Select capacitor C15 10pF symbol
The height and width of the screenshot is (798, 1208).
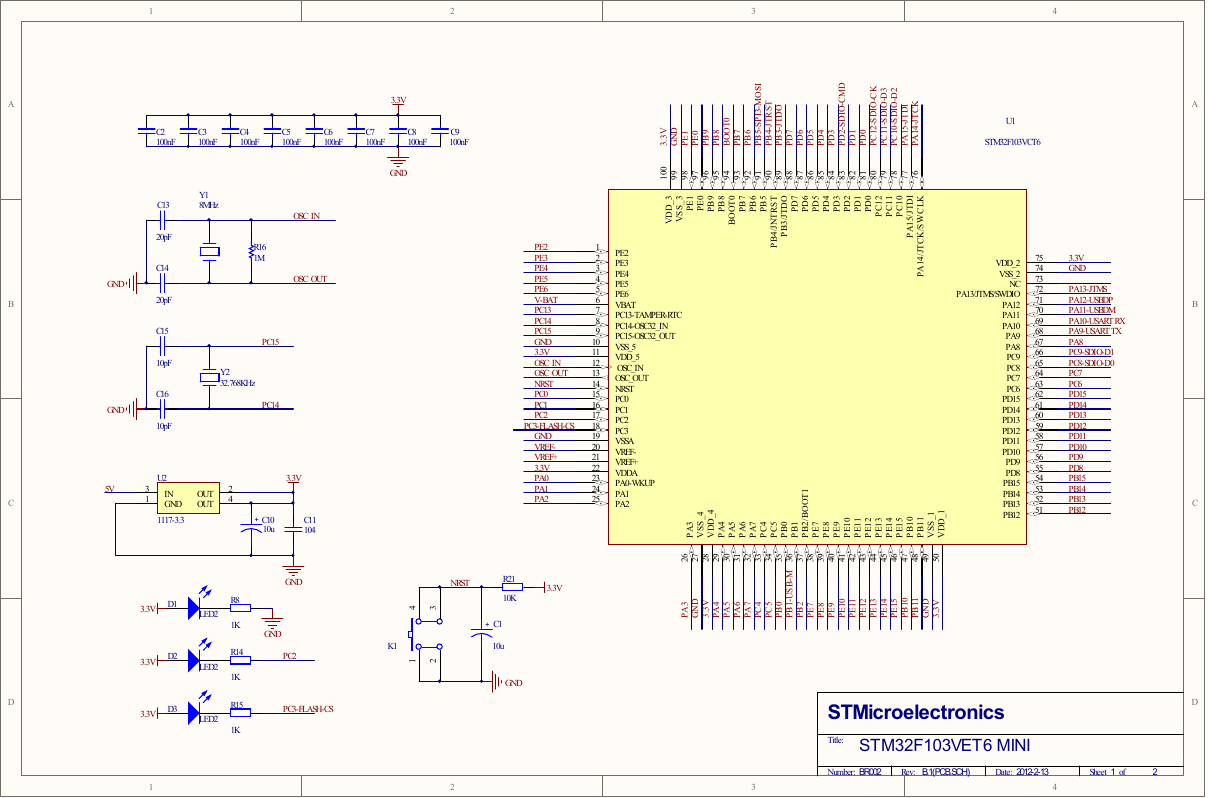(164, 346)
